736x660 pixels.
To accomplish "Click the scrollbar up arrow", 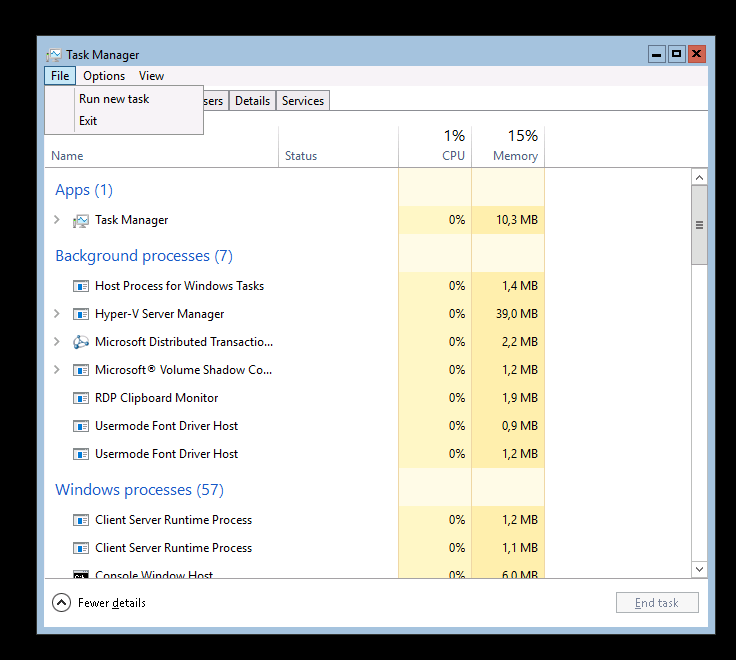I will click(699, 177).
